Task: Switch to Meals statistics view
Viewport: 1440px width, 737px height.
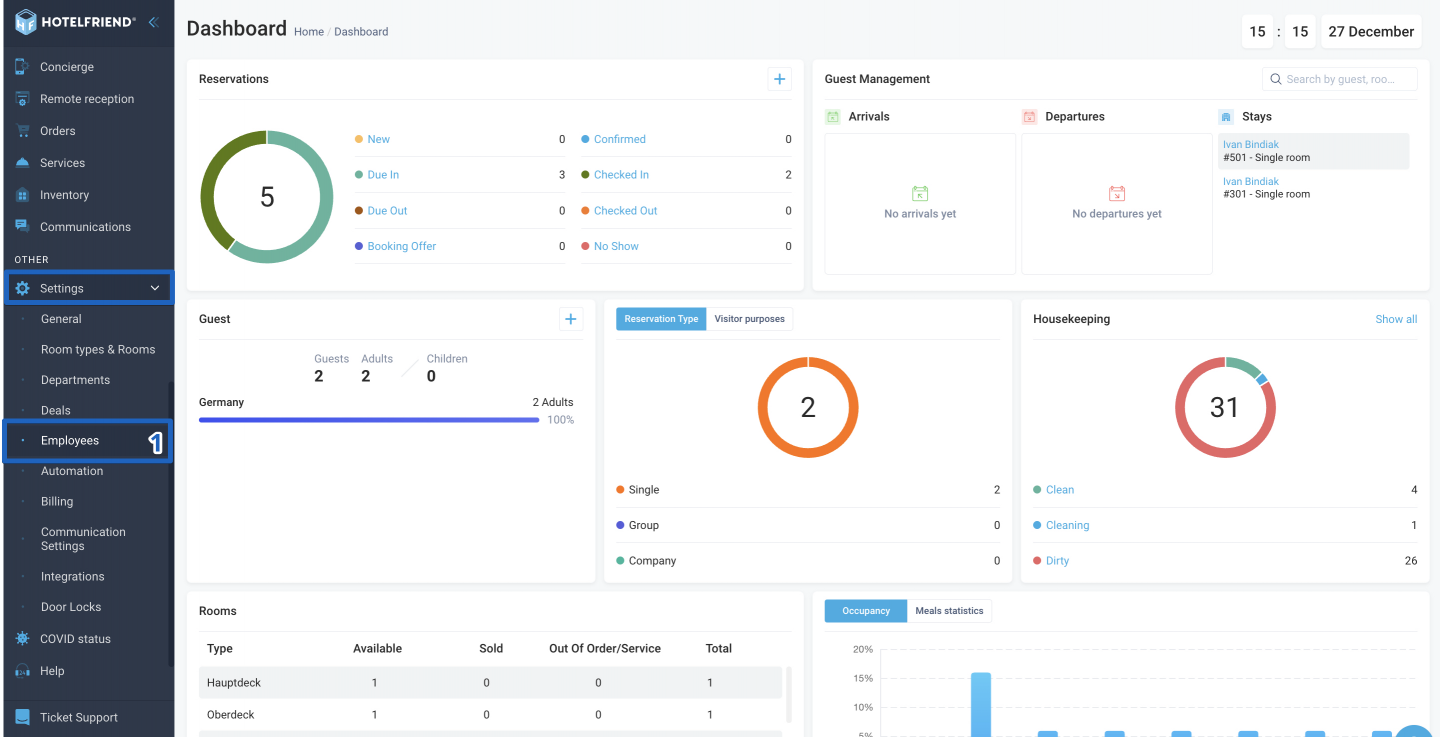Action: pos(949,611)
